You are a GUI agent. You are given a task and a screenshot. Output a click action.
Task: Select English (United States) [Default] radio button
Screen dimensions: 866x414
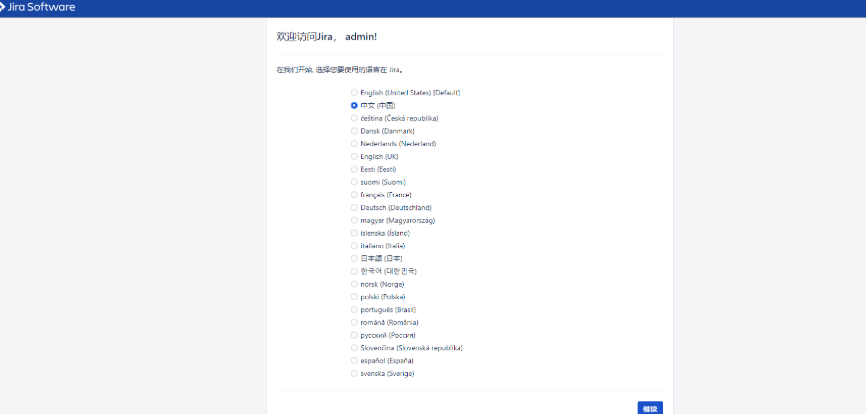coord(355,93)
